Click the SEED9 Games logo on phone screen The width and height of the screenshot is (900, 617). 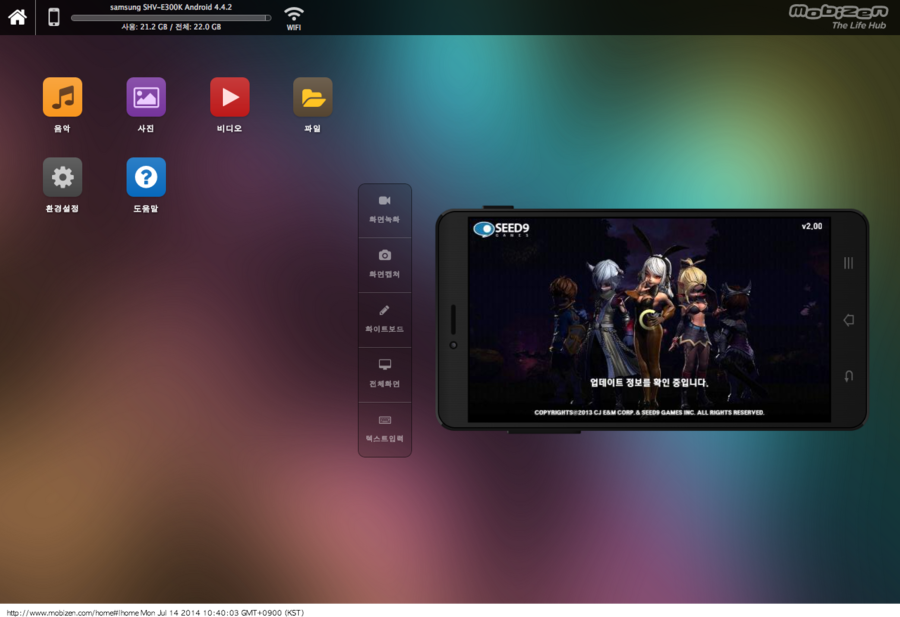501,229
